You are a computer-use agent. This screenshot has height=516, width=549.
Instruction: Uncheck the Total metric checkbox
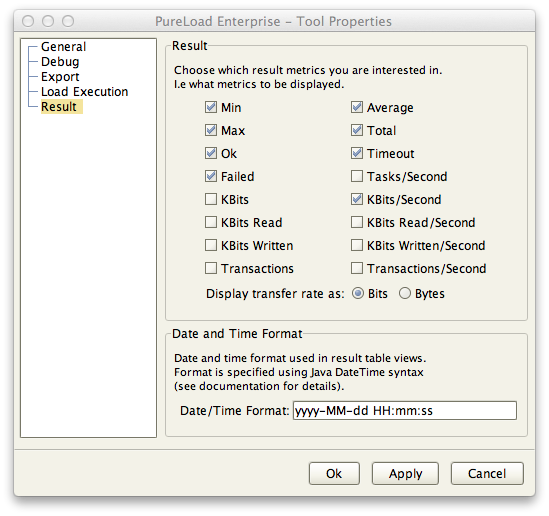[357, 130]
